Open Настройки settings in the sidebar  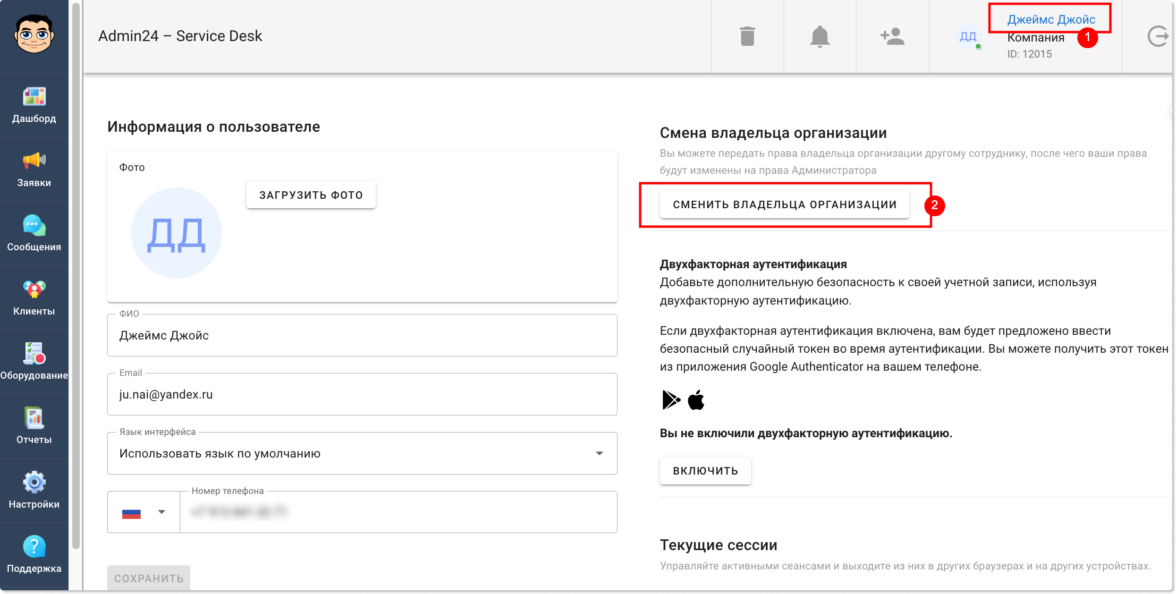click(34, 490)
